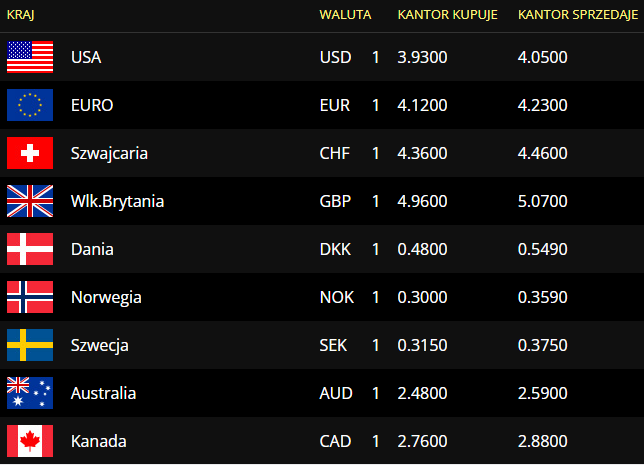This screenshot has width=644, height=465.
Task: Click the USA flag icon
Action: tap(30, 57)
